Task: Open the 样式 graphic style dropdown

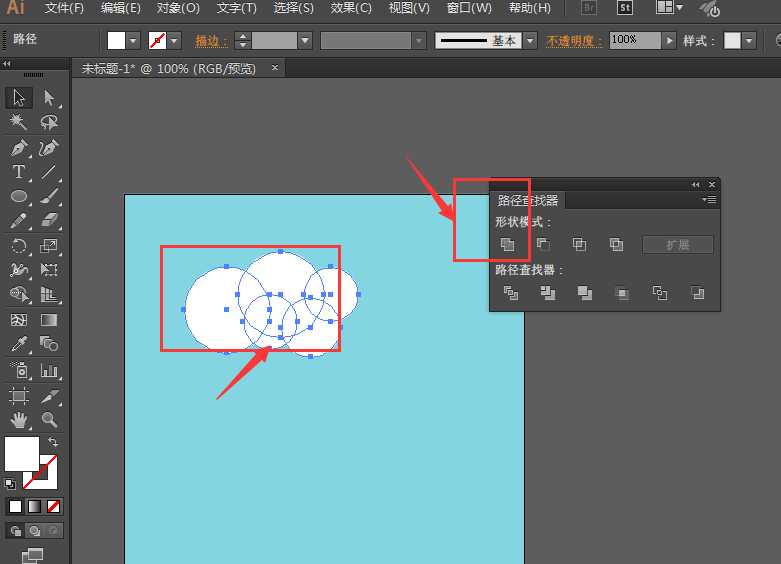Action: click(x=749, y=41)
